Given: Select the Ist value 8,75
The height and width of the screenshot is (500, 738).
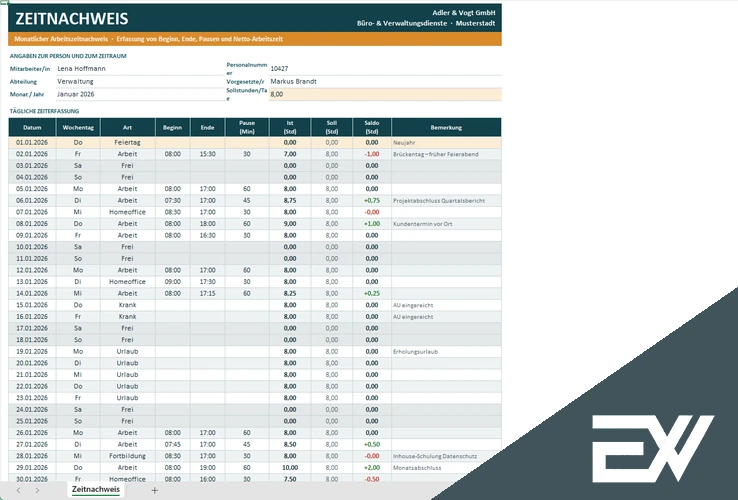Looking at the screenshot, I should coord(290,201).
